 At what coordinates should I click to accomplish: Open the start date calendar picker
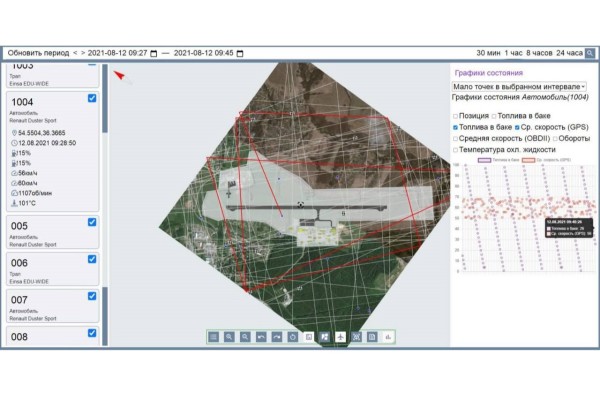click(154, 52)
